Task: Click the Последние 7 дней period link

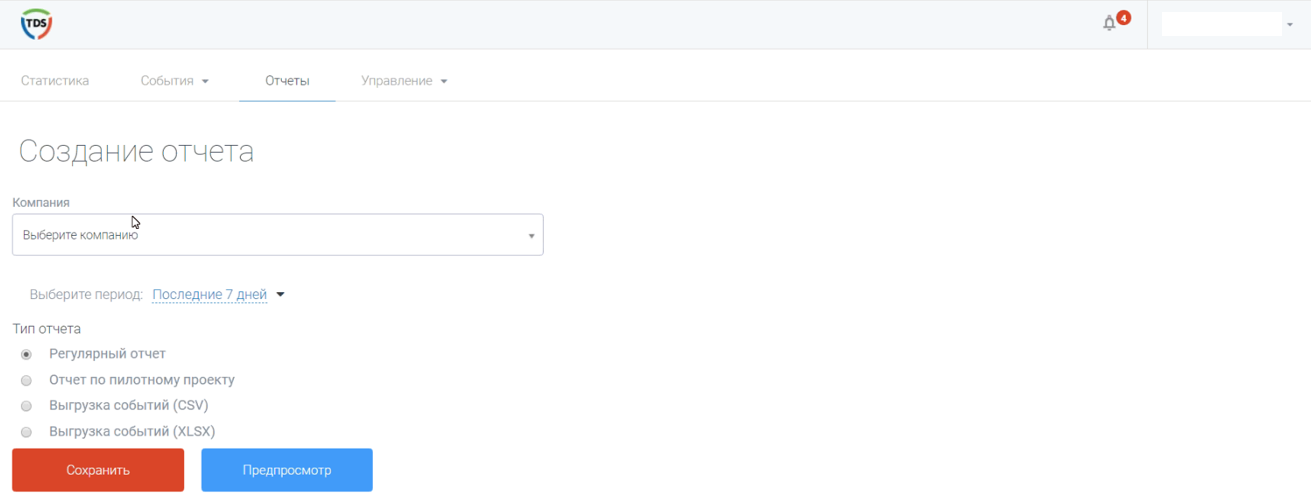Action: tap(209, 295)
